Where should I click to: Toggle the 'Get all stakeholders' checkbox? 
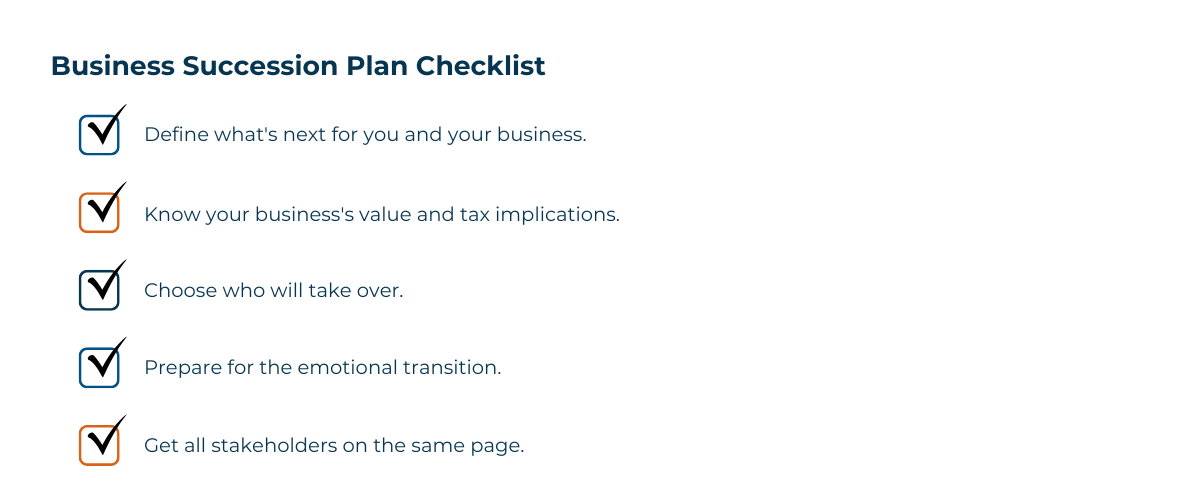[x=99, y=444]
